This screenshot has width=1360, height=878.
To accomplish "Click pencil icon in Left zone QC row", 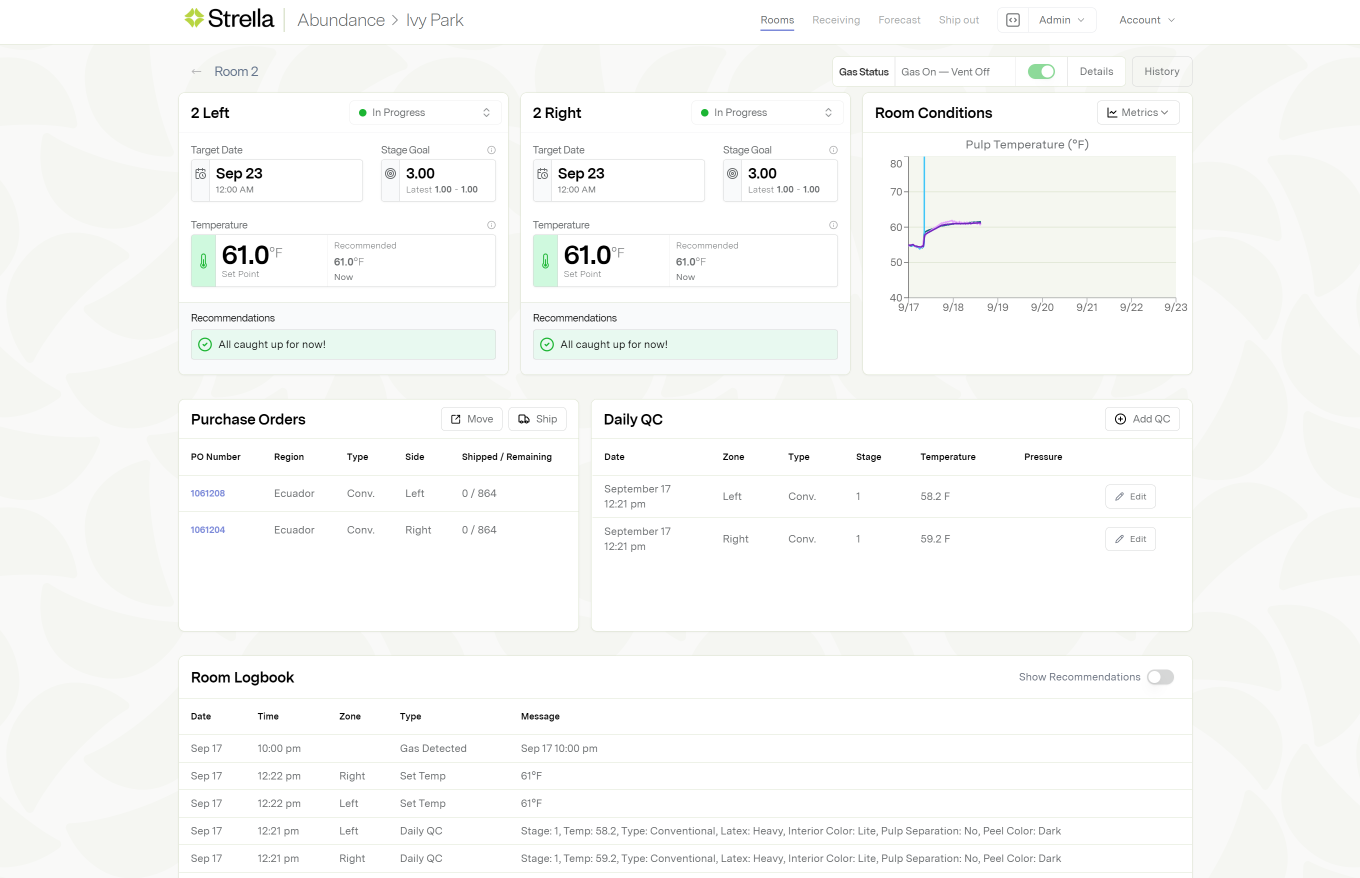I will (1120, 497).
